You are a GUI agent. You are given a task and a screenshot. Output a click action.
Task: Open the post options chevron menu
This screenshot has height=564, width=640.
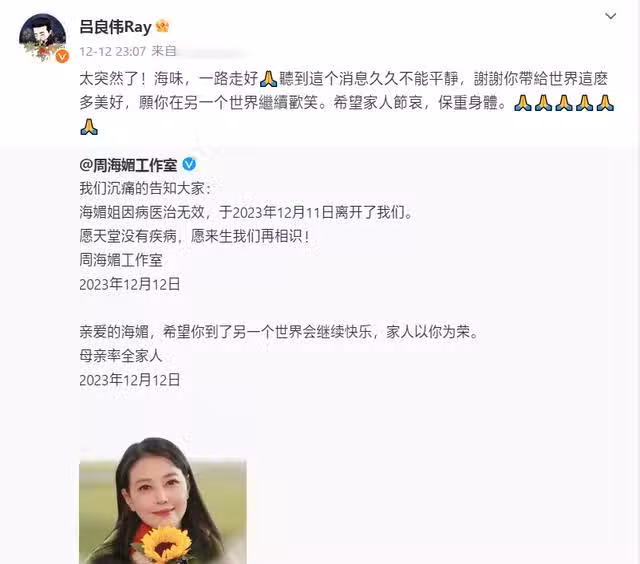click(610, 16)
